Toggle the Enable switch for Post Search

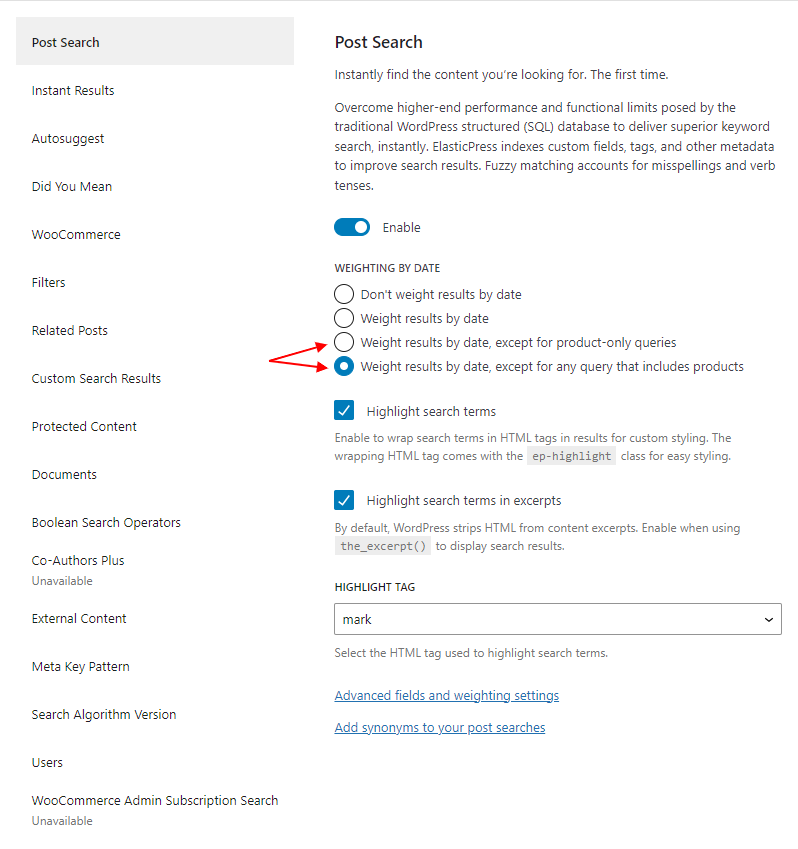(x=352, y=227)
